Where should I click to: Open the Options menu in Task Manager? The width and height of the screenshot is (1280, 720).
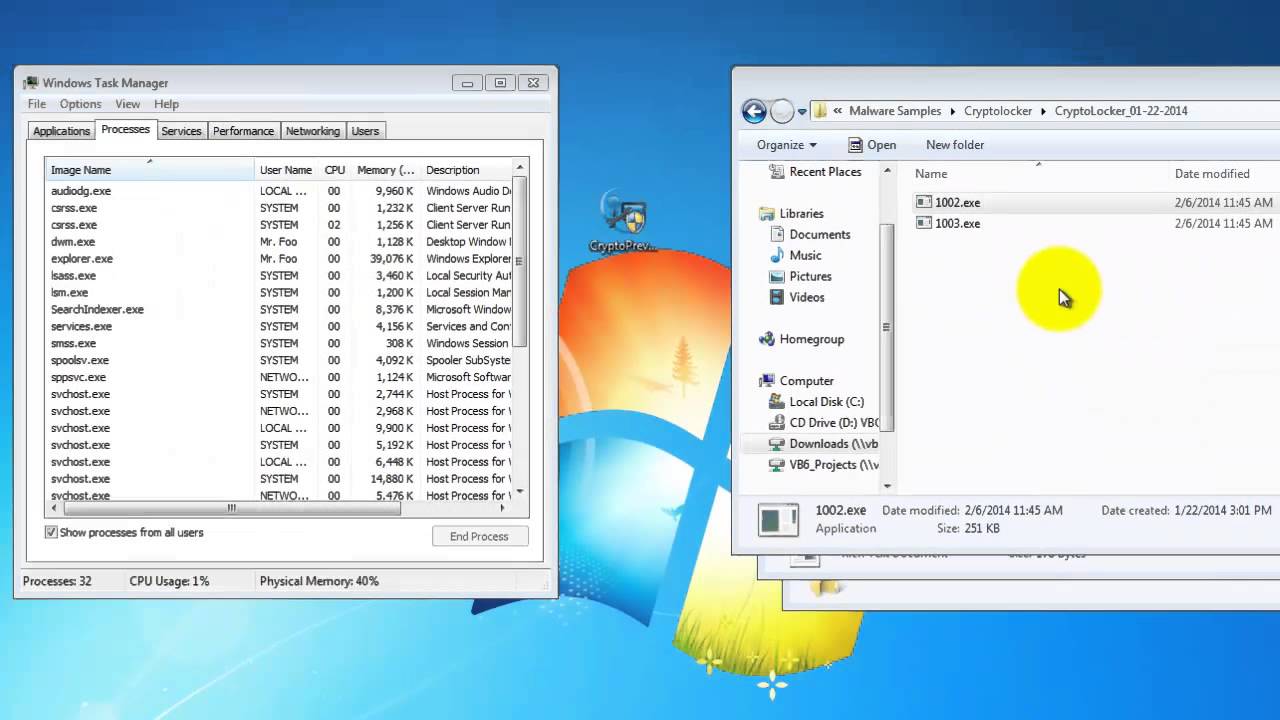[80, 104]
